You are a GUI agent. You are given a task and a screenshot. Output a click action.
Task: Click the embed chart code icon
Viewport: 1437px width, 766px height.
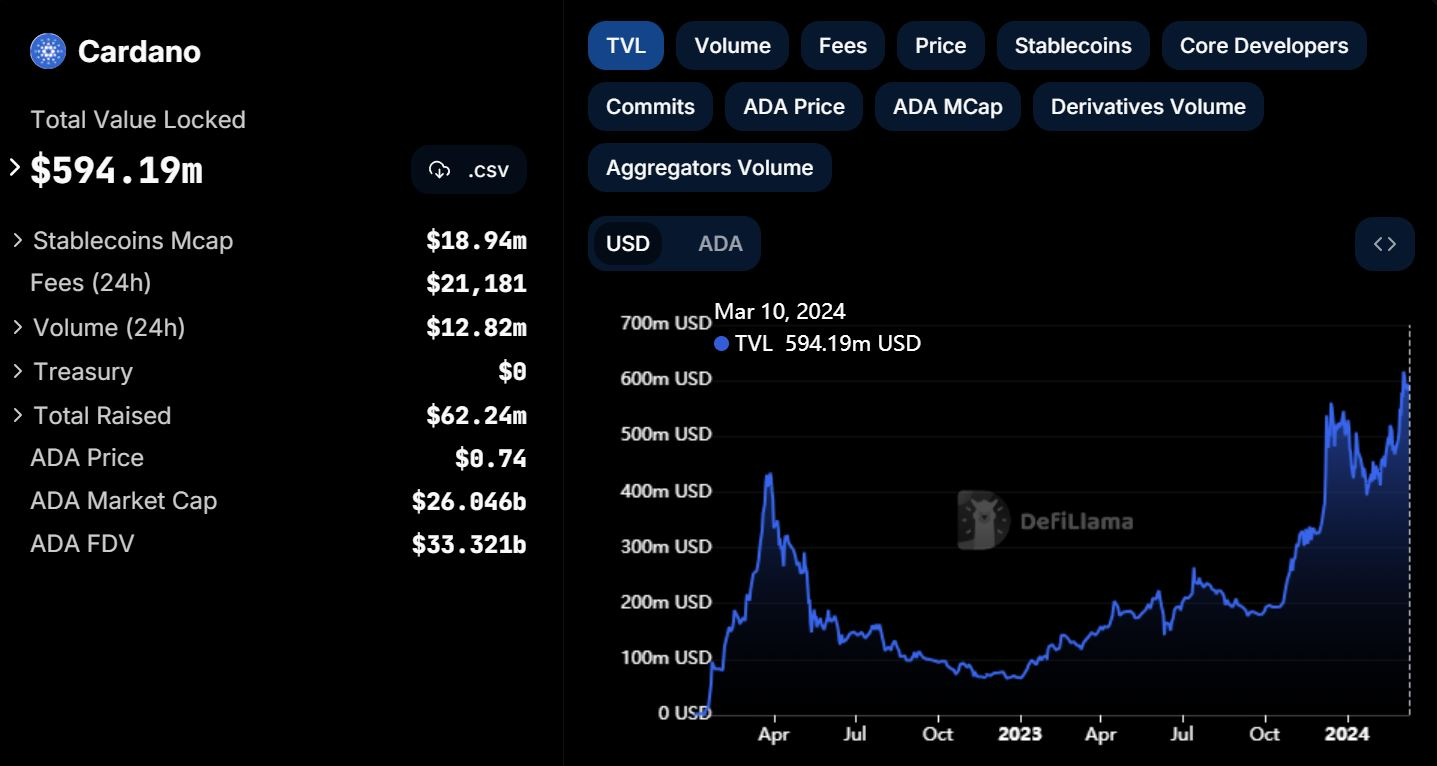point(1385,244)
